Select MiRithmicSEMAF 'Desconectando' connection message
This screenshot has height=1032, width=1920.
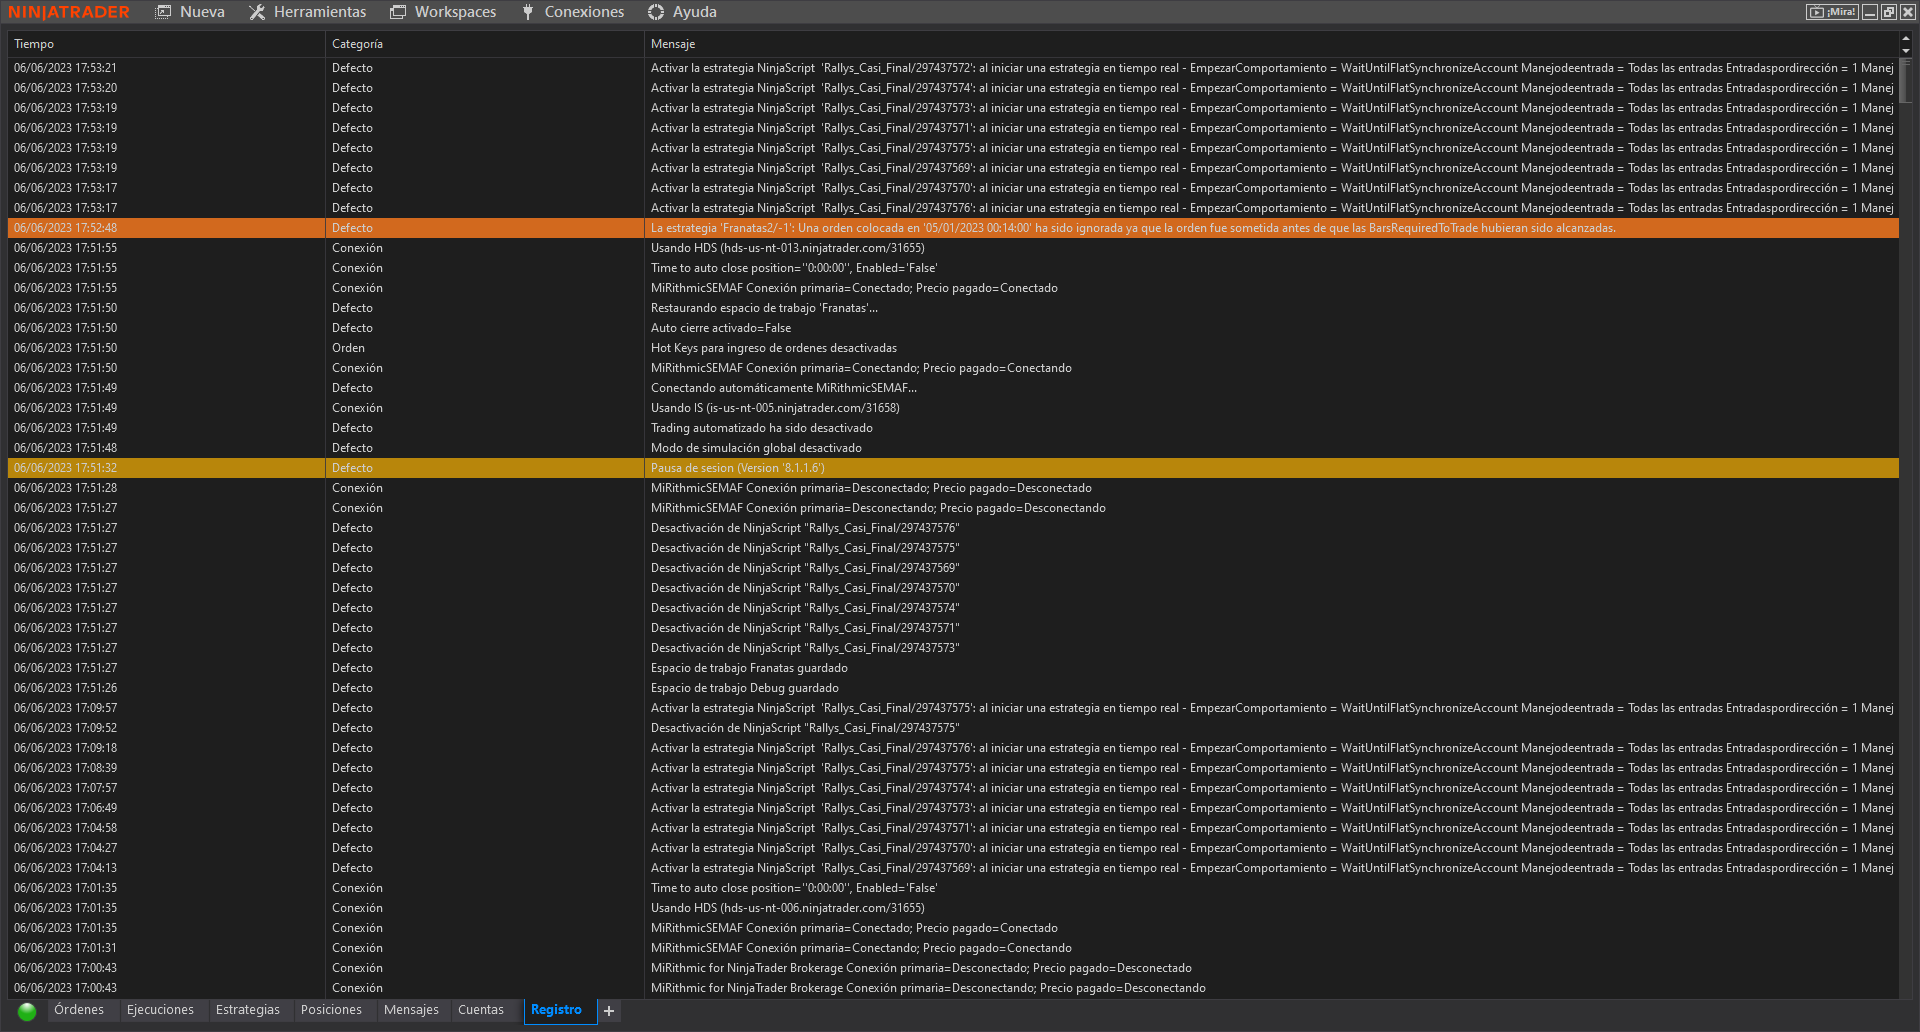pos(878,508)
